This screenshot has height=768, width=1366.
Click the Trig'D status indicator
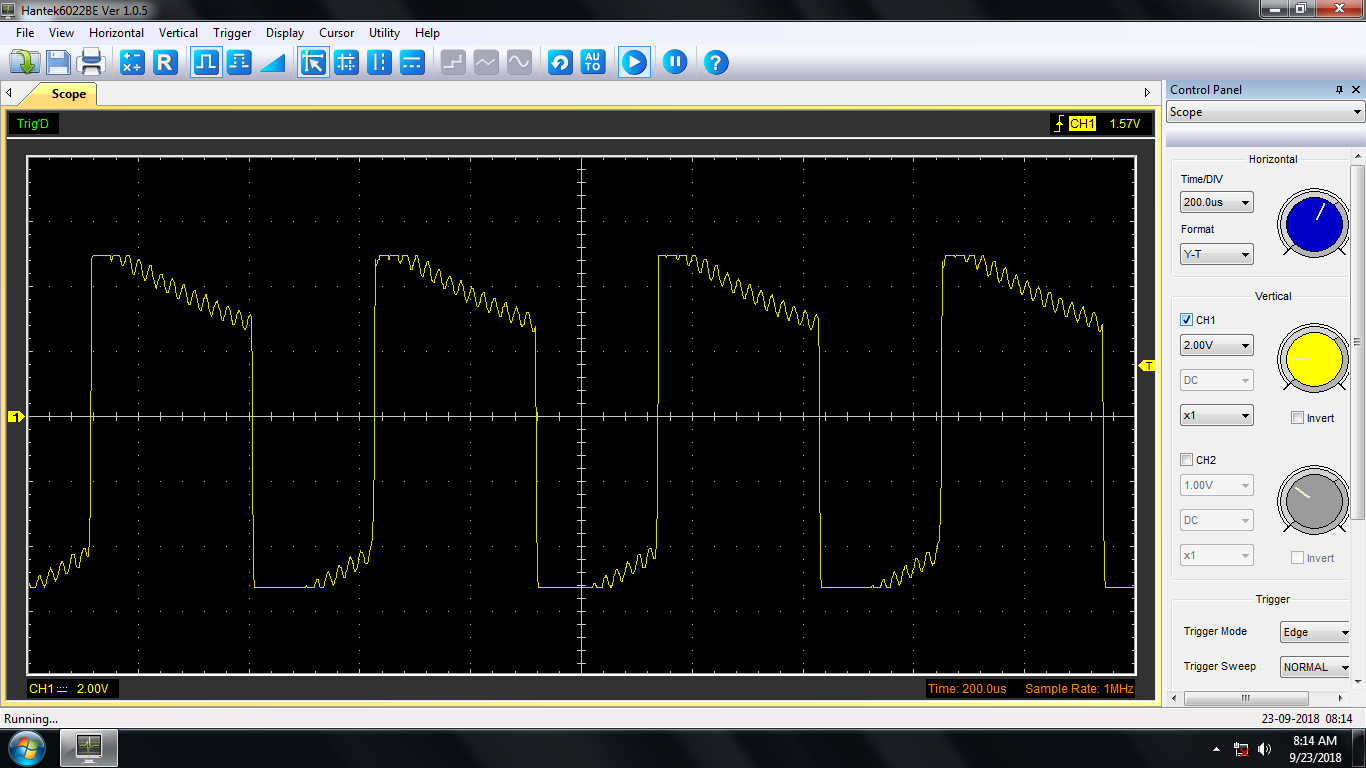click(32, 124)
